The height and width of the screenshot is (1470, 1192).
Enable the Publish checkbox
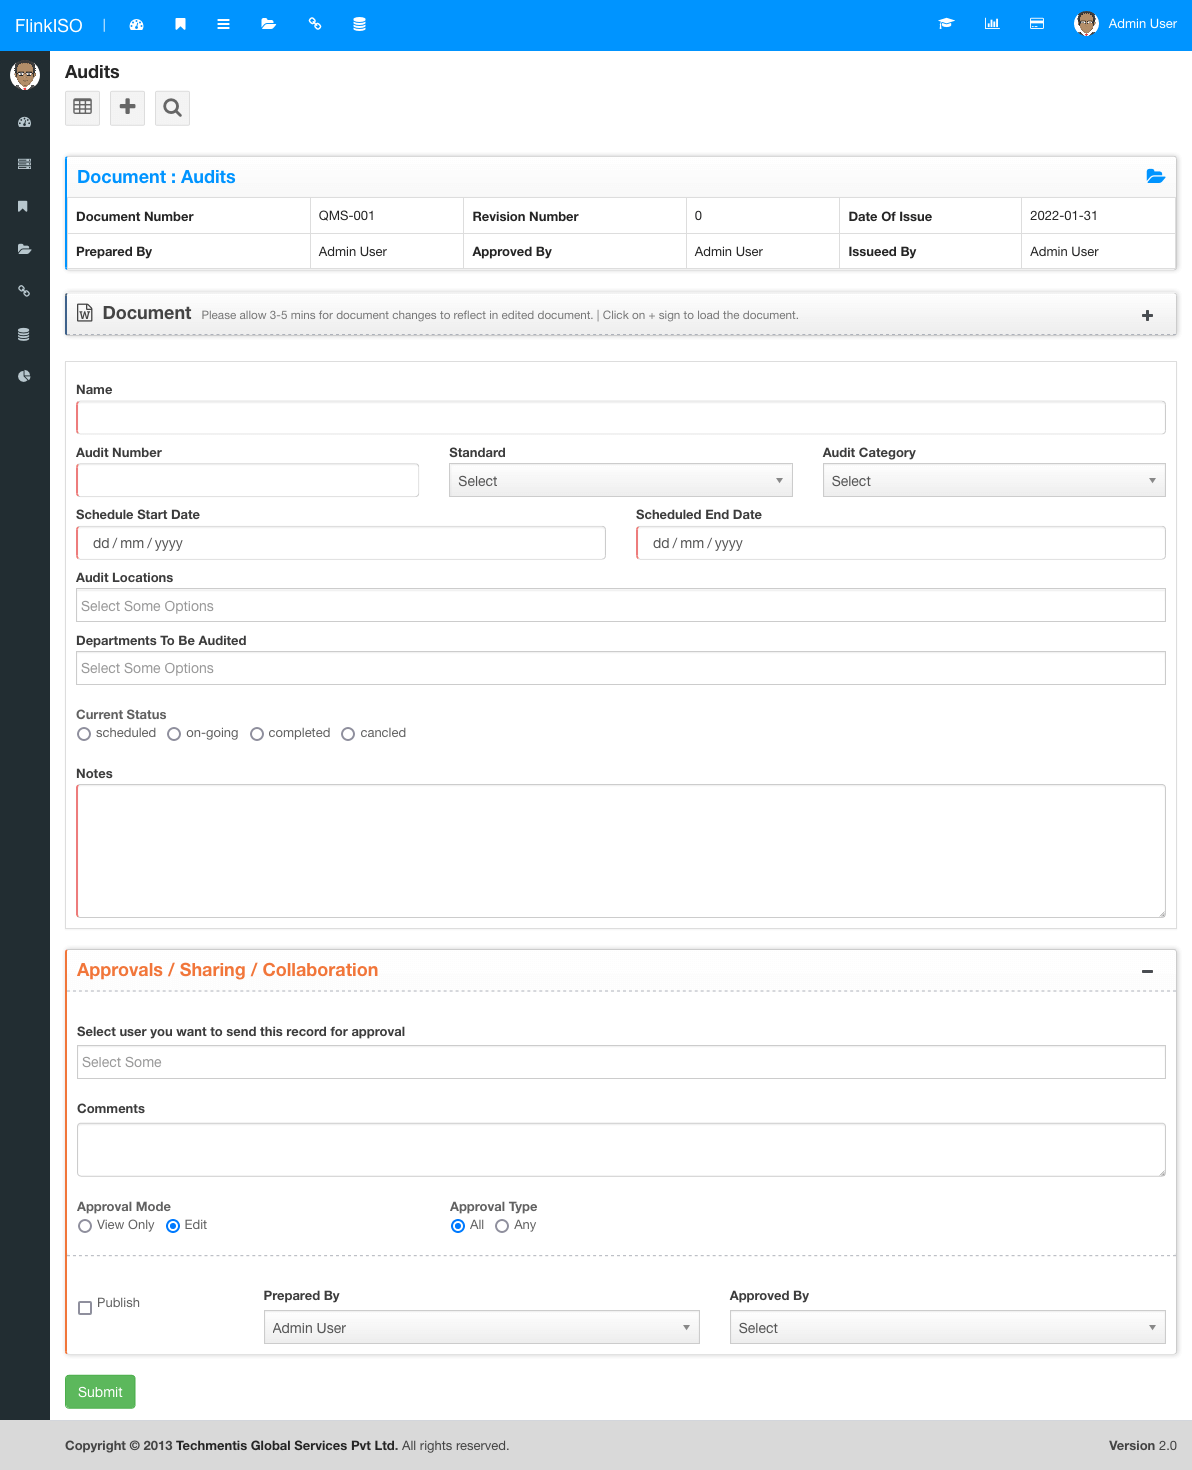point(85,1308)
